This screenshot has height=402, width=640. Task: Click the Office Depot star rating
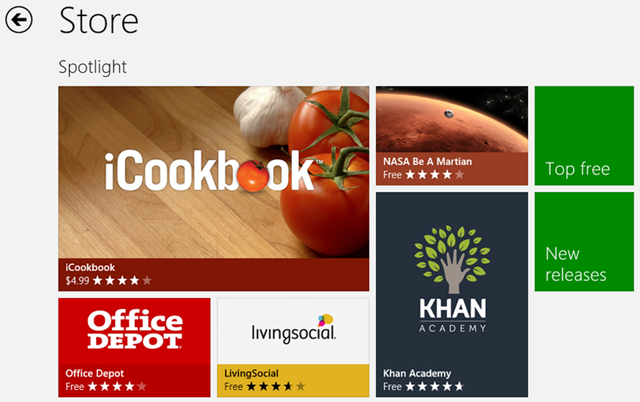[117, 386]
